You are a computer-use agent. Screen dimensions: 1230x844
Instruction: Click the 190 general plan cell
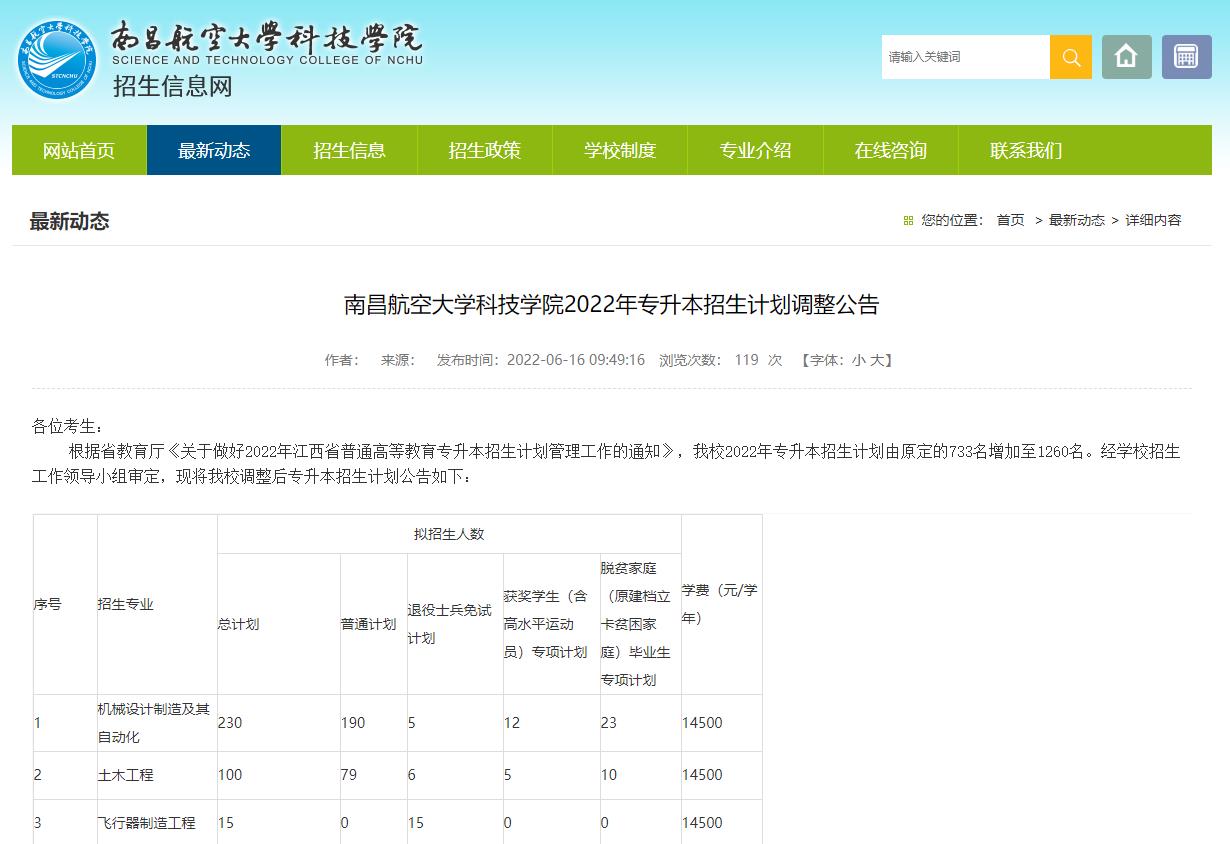[373, 723]
